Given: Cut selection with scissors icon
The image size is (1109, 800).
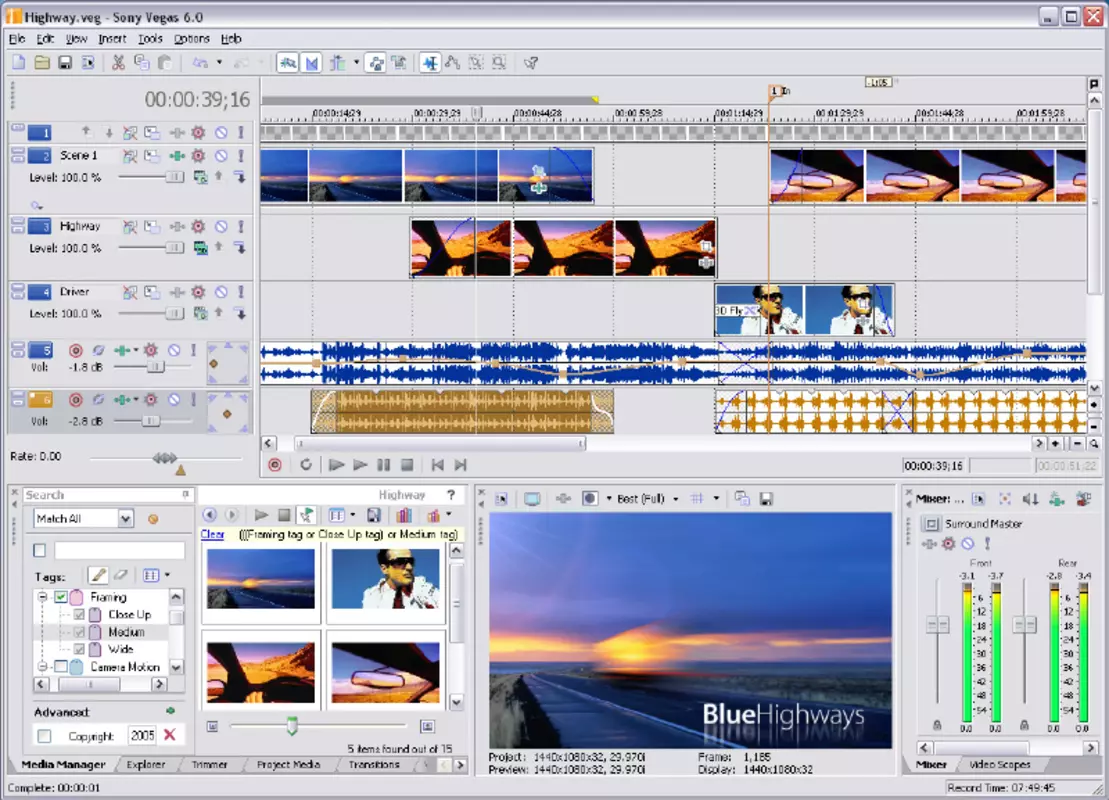Looking at the screenshot, I should (118, 63).
